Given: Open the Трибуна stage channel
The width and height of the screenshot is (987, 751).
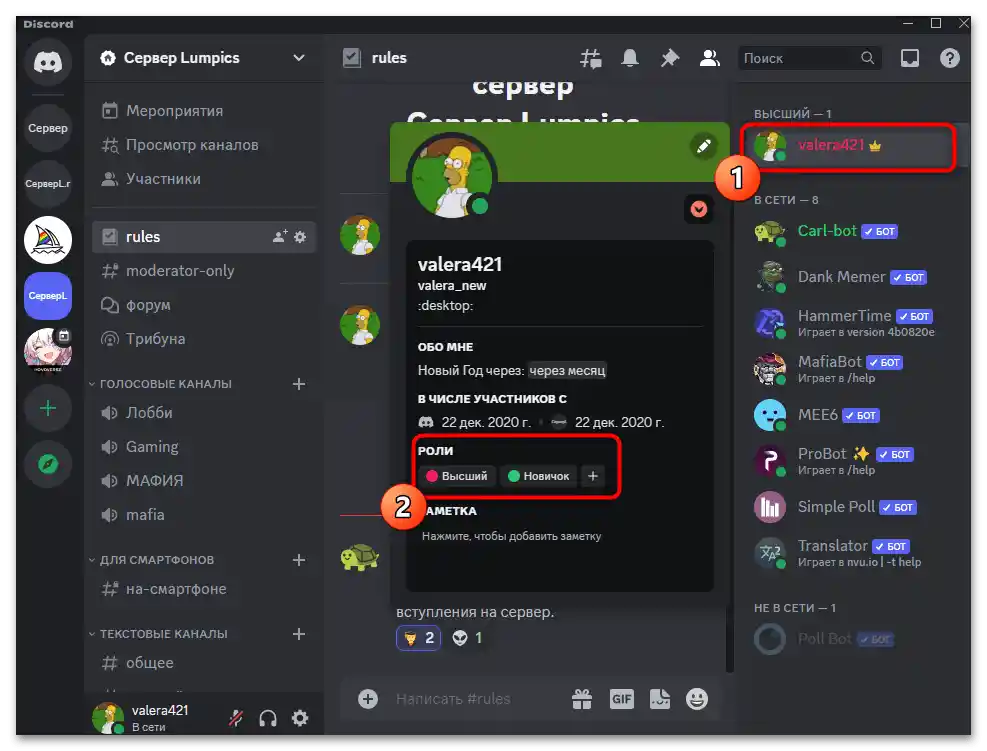Looking at the screenshot, I should pos(203,339).
